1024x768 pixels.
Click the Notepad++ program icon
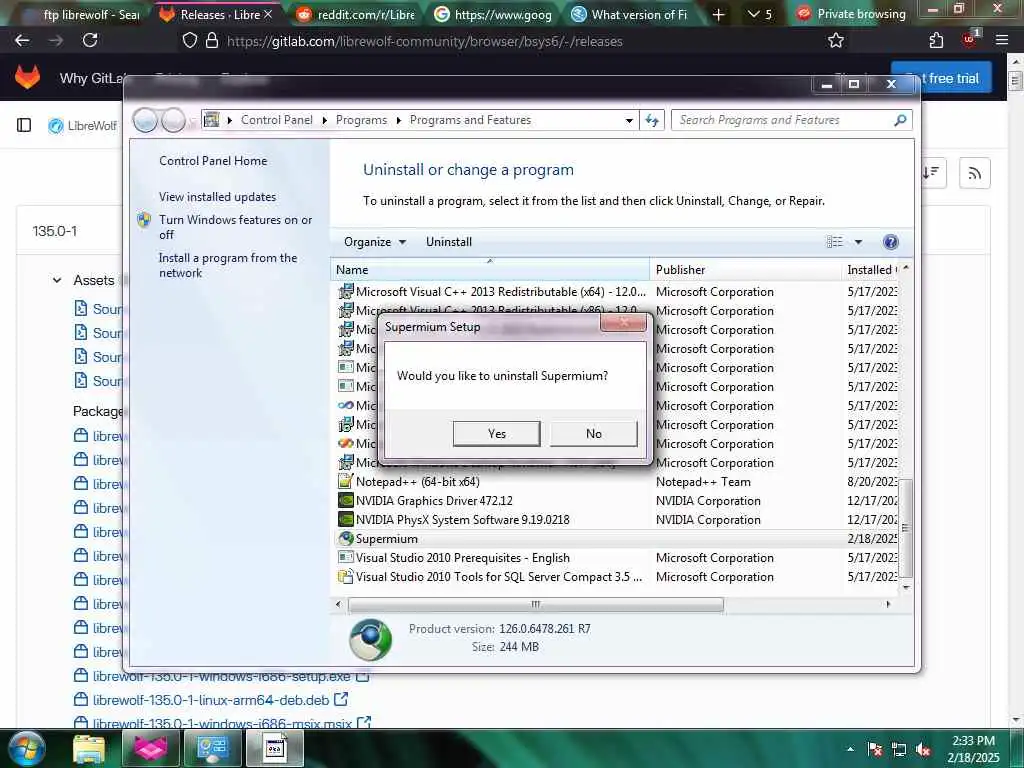coord(345,481)
